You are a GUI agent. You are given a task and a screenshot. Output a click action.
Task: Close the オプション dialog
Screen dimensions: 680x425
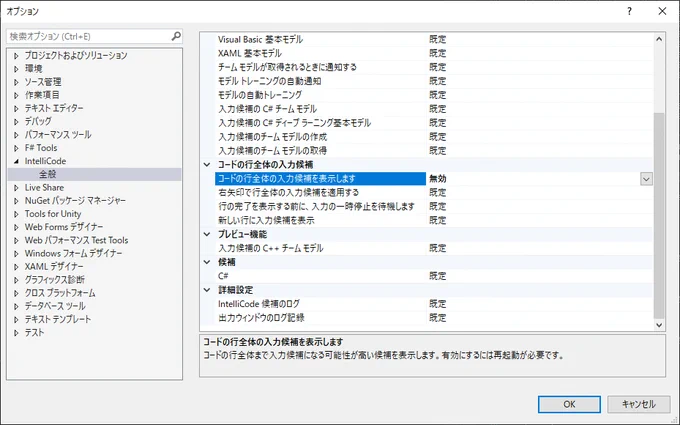[662, 11]
